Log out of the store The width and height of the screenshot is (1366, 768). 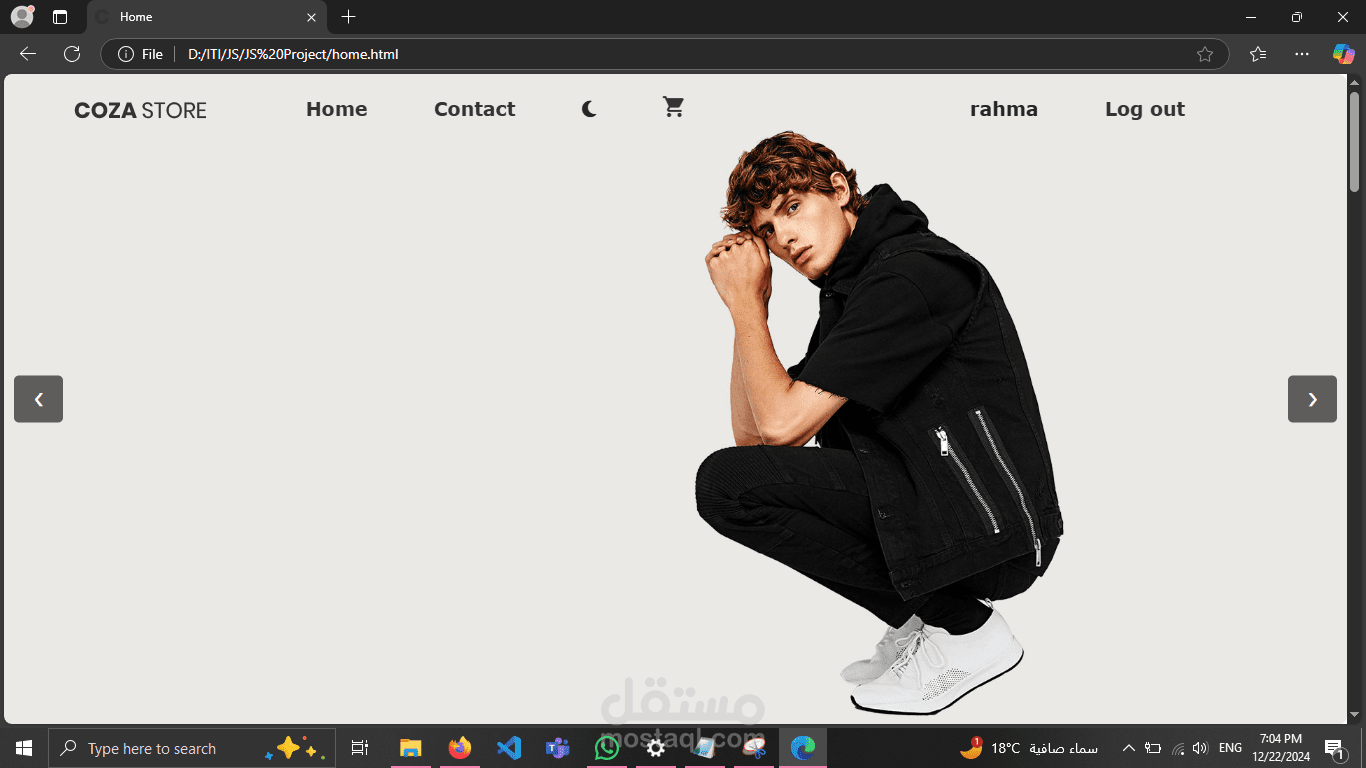(x=1144, y=109)
